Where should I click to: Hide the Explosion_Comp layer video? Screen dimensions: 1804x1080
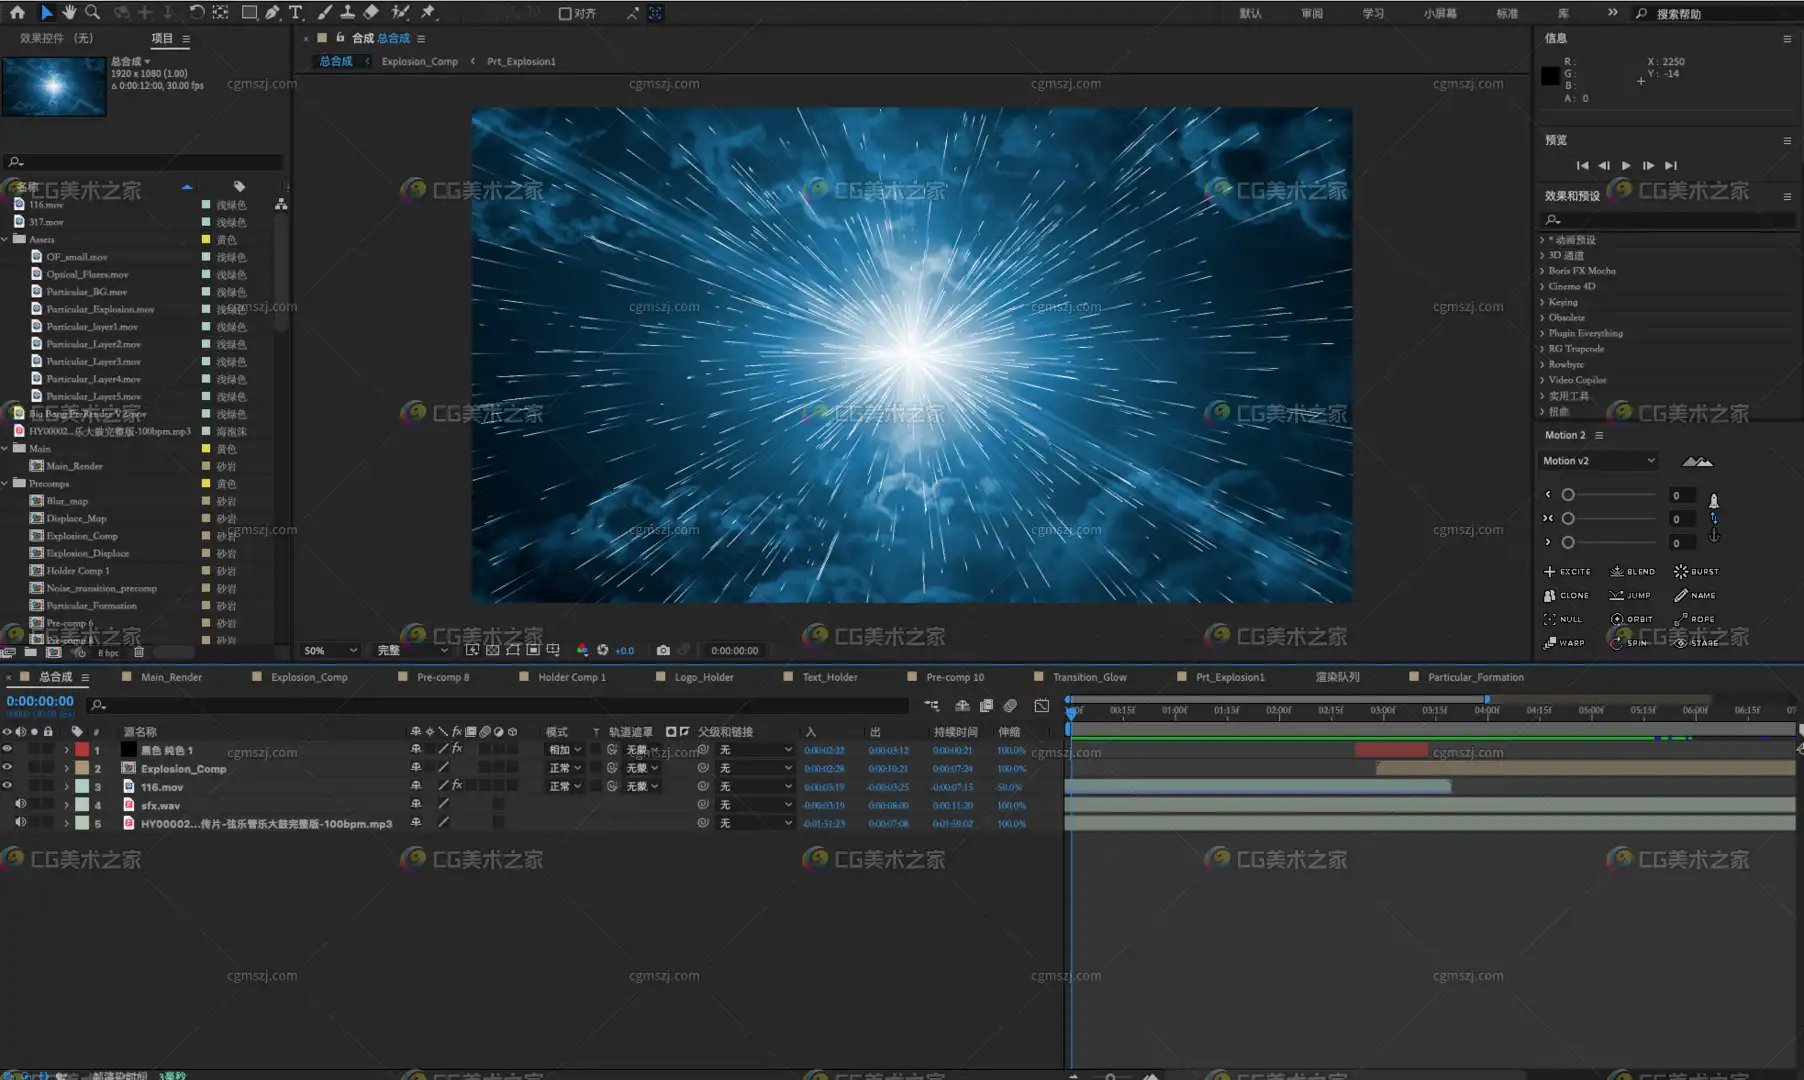[x=7, y=768]
